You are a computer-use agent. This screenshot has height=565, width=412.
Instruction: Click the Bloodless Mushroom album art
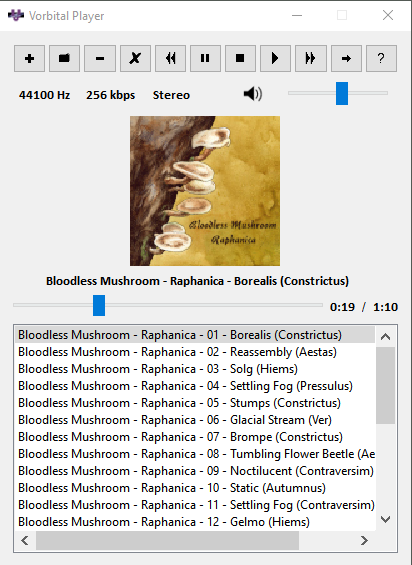pyautogui.click(x=205, y=191)
